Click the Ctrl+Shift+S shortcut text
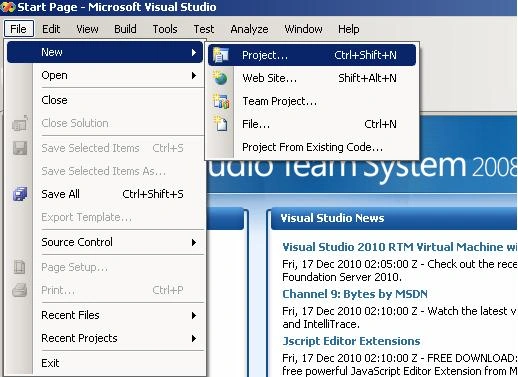 click(x=153, y=194)
